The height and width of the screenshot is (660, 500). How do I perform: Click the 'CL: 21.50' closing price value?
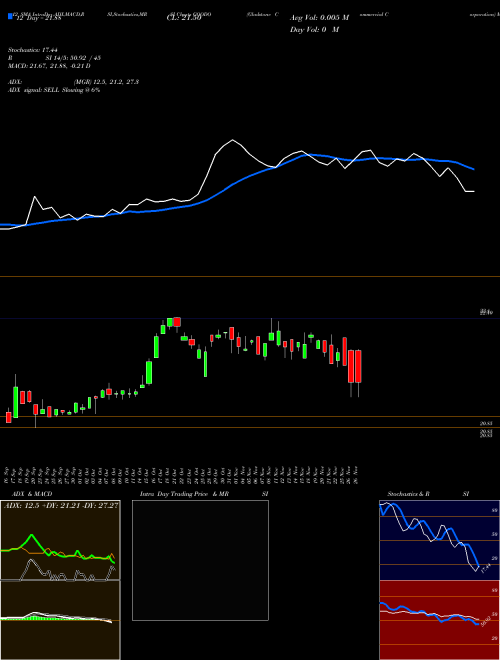point(184,18)
